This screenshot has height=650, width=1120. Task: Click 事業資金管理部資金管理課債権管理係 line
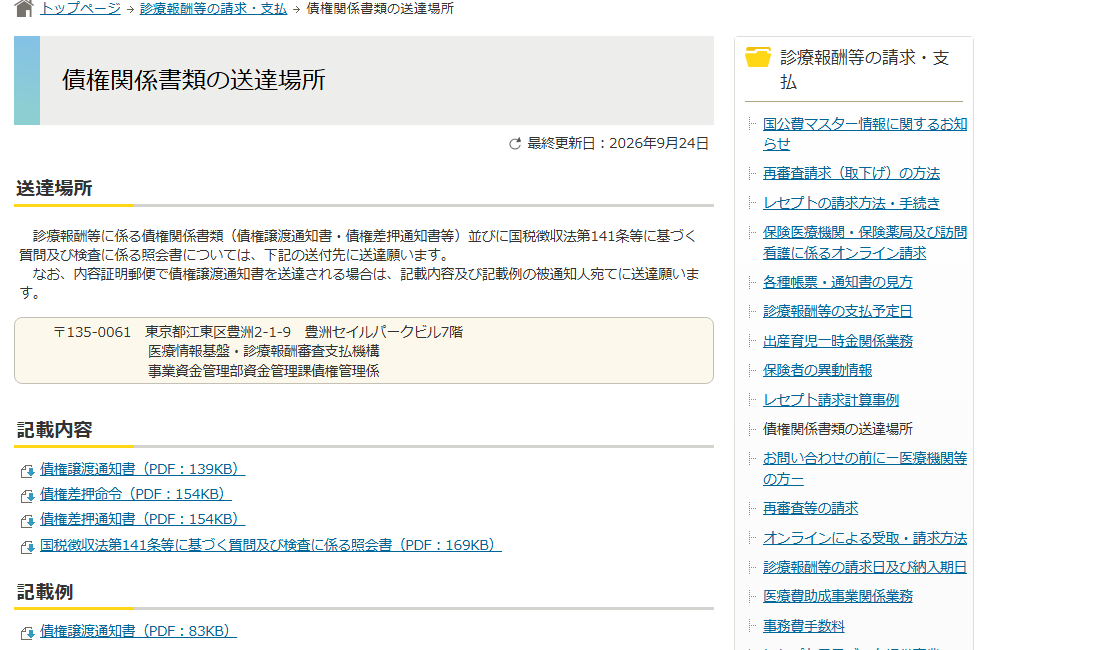pos(264,371)
